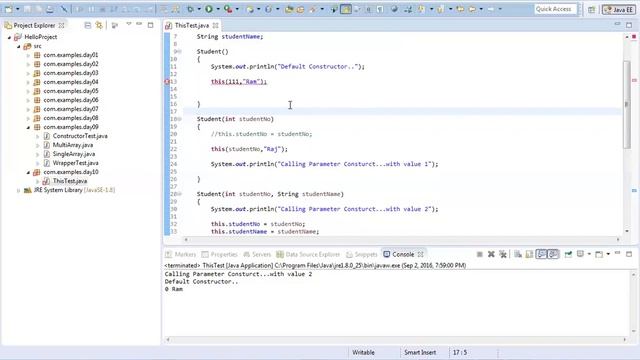Collapse the Student(int studentNo) fold on line 18

[x=180, y=119]
